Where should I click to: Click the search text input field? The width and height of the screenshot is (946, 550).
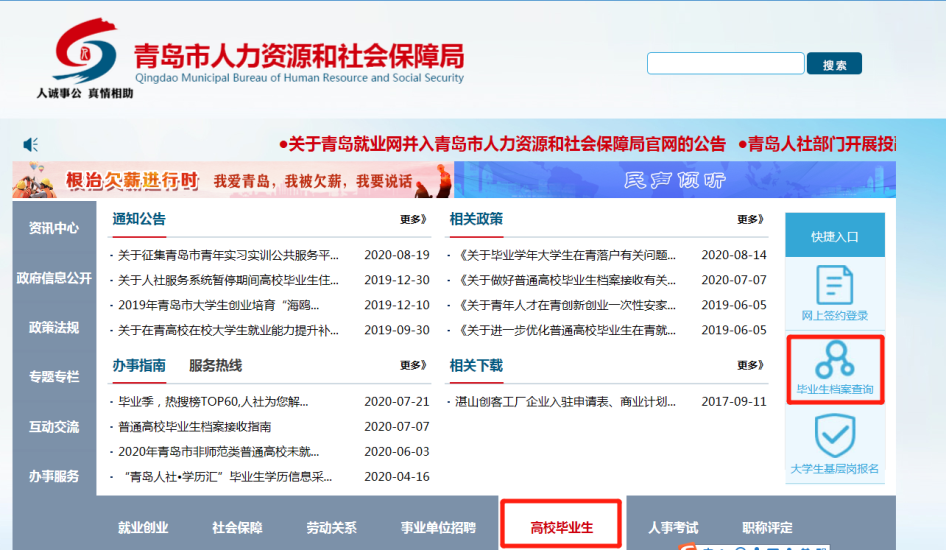(x=725, y=64)
